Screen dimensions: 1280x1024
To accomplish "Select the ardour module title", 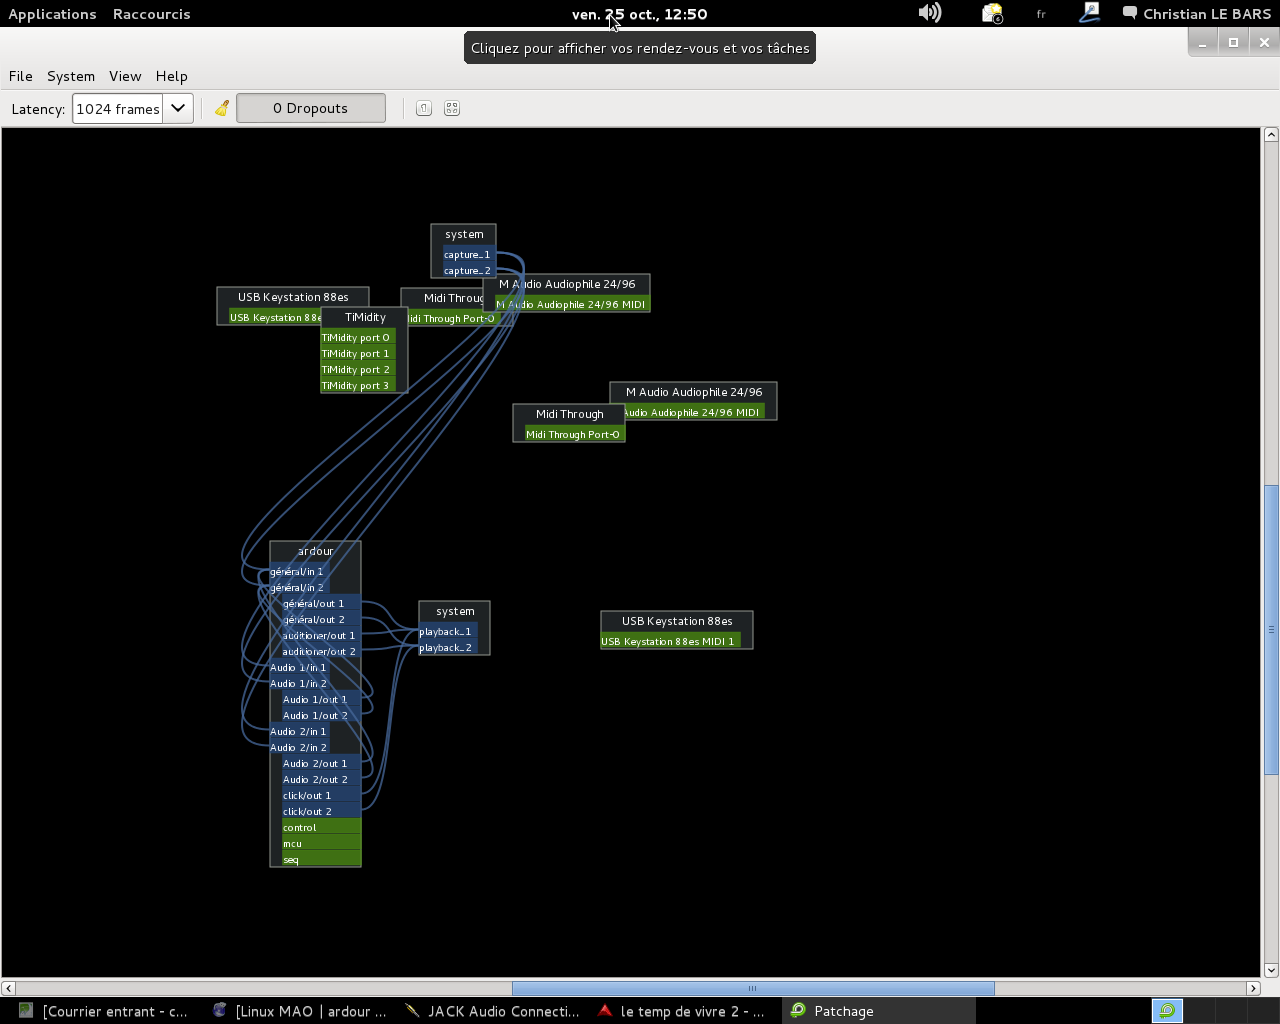I will pos(315,551).
